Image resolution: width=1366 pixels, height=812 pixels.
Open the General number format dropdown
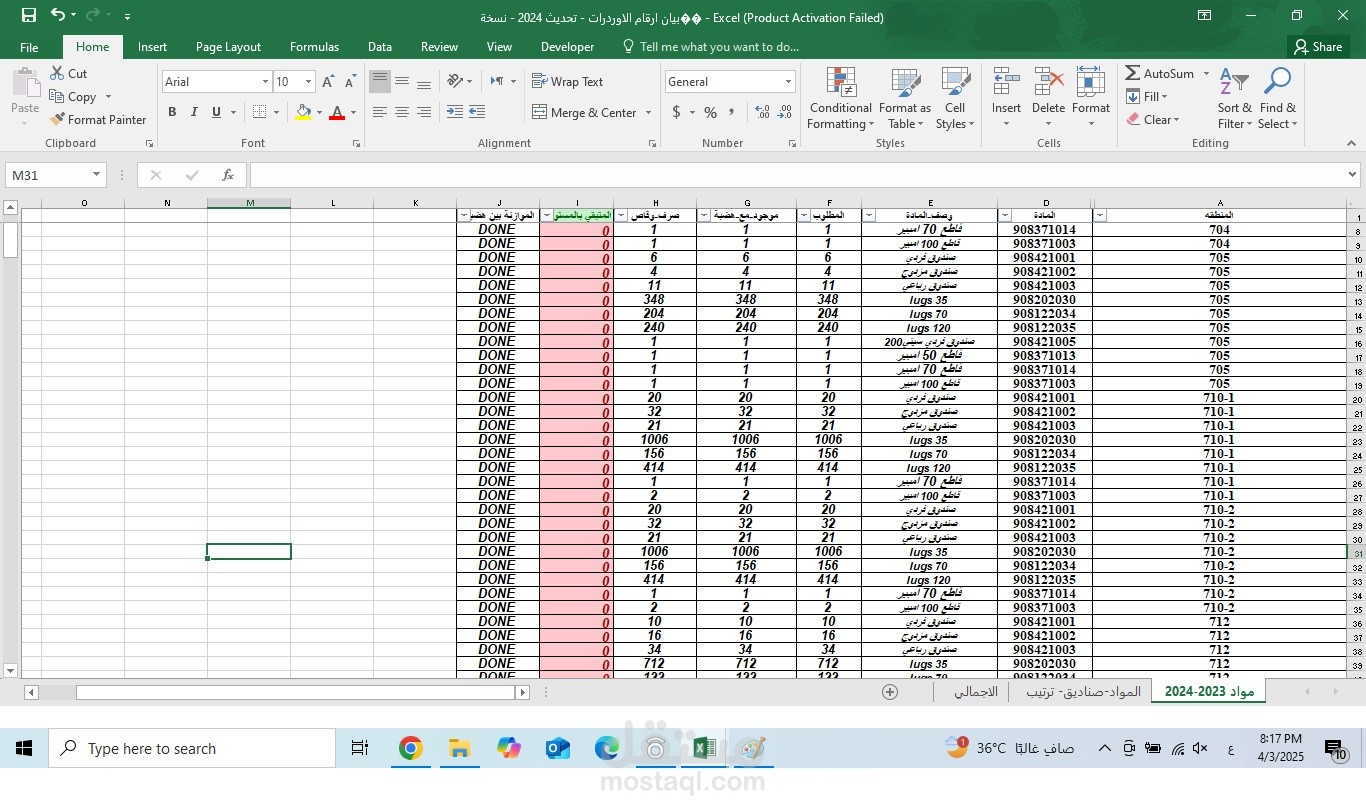[x=788, y=82]
